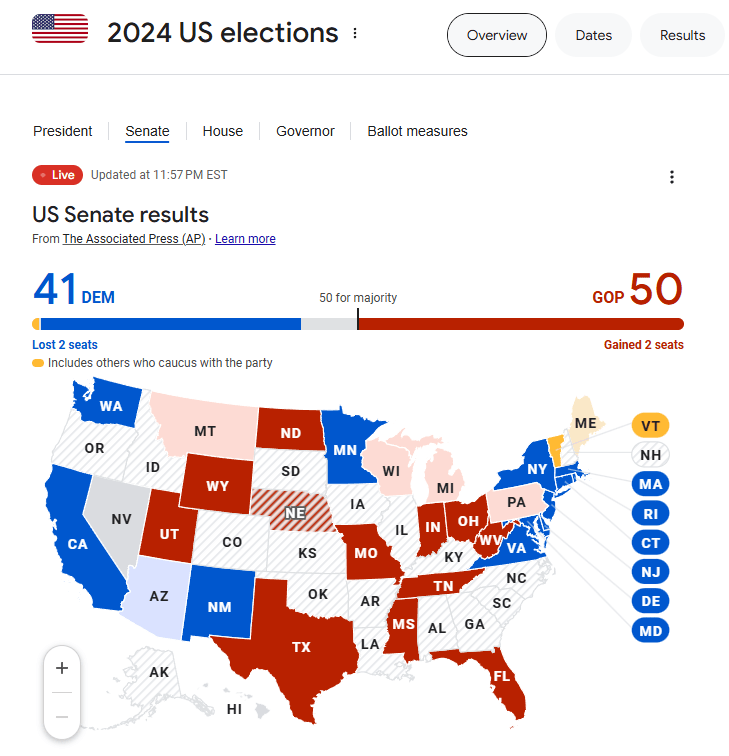Click the red GOP portion of seat bar
The width and height of the screenshot is (729, 756).
pos(520,324)
